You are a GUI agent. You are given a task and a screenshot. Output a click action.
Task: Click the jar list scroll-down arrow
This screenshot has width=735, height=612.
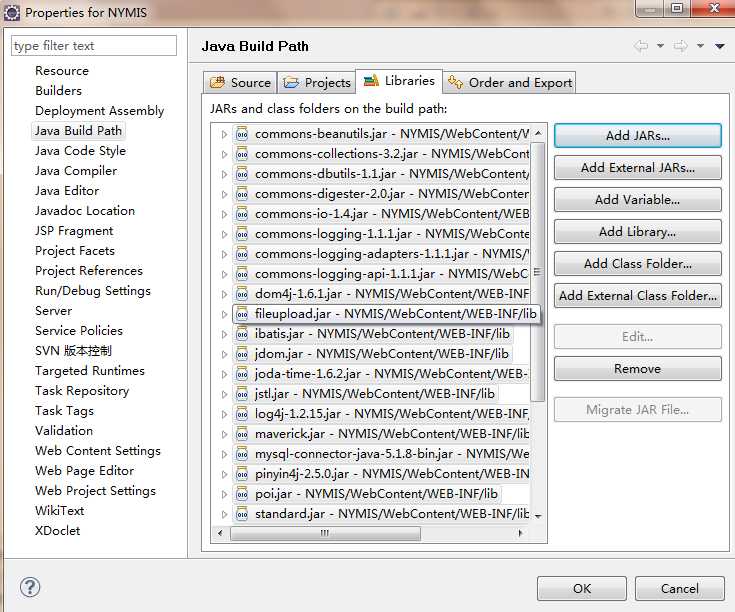click(x=538, y=516)
